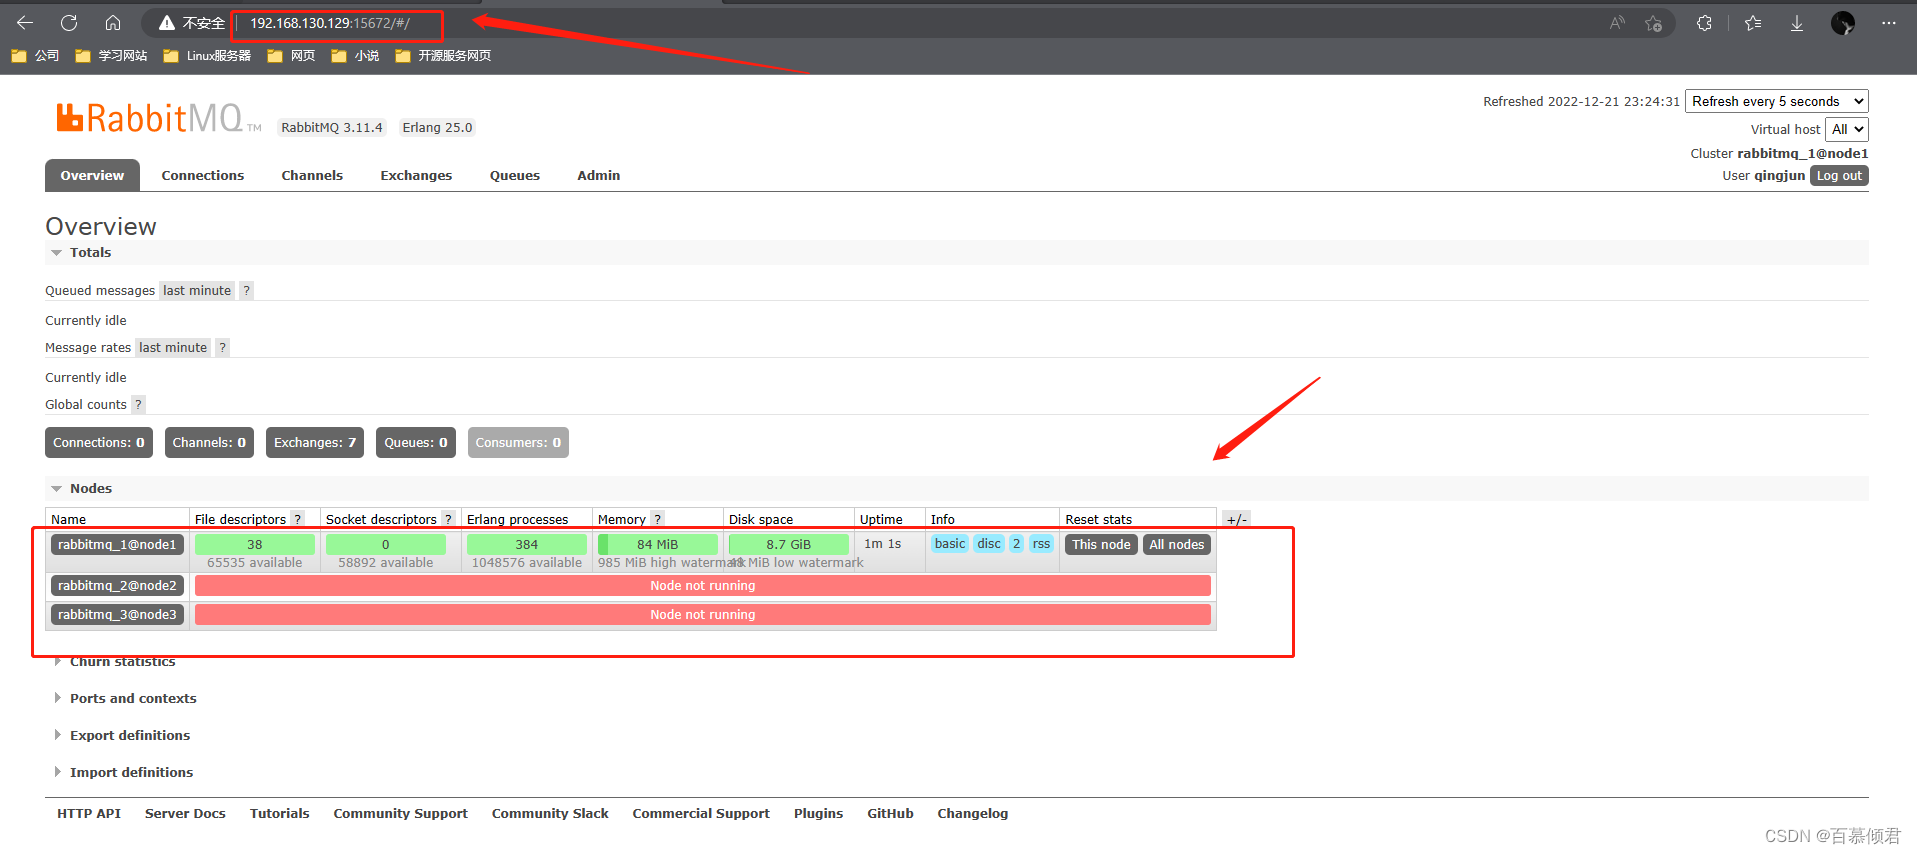Screen dimensions: 1917x854
Task: Open the 小说 bookmark folder
Action: [x=355, y=56]
